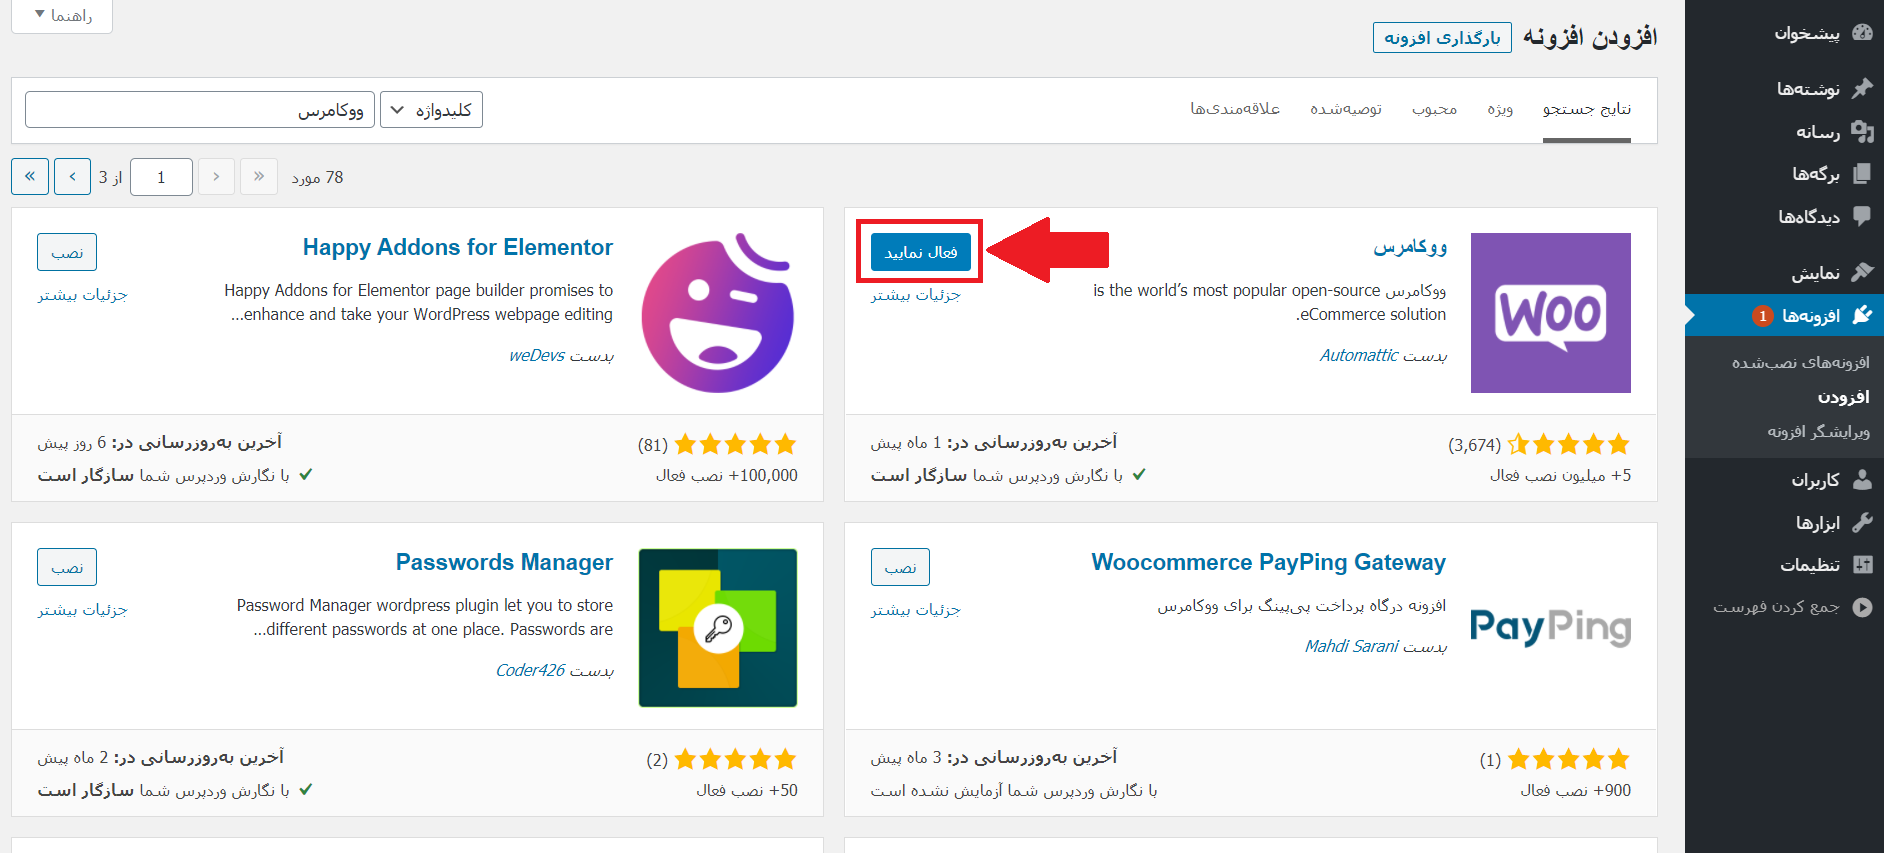Click the بارگذاری افزونه upload button

click(1442, 38)
